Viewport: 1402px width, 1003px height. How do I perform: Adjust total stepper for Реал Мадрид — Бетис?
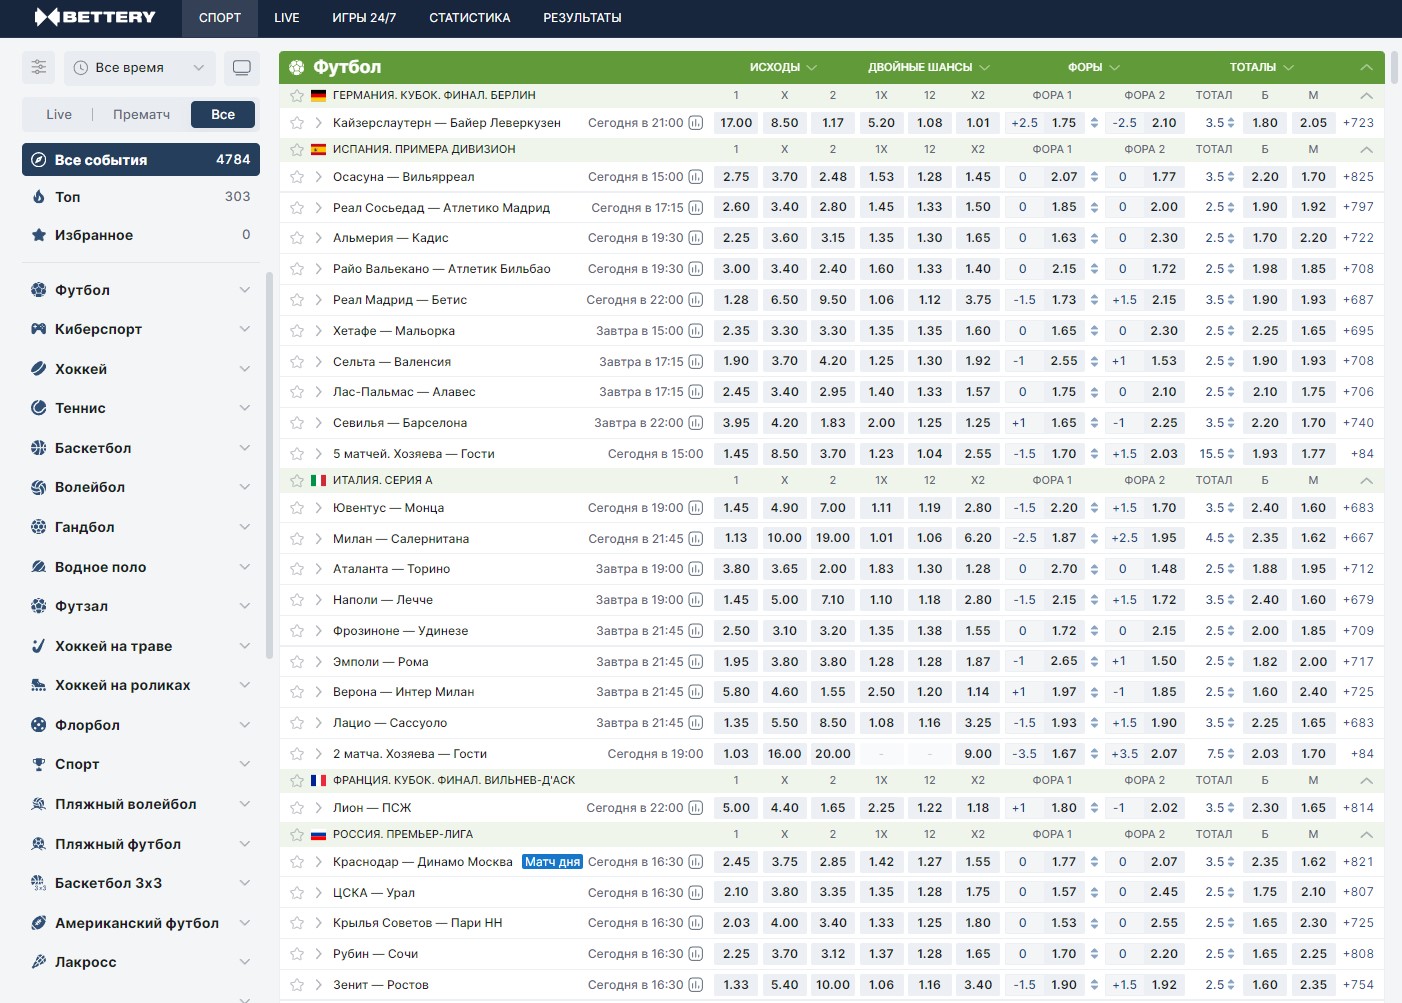coord(1231,300)
